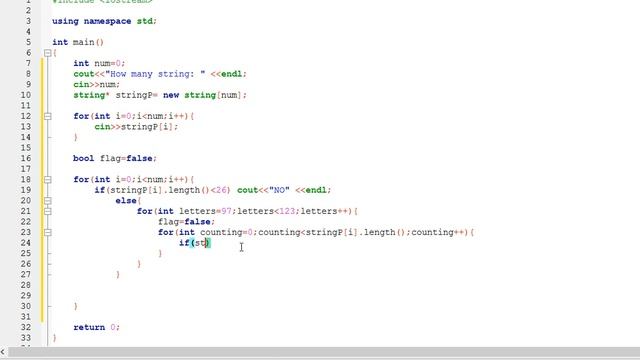Image resolution: width=640 pixels, height=360 pixels.
Task: Click the horizontal scrollbar left arrow
Action: tap(3, 351)
